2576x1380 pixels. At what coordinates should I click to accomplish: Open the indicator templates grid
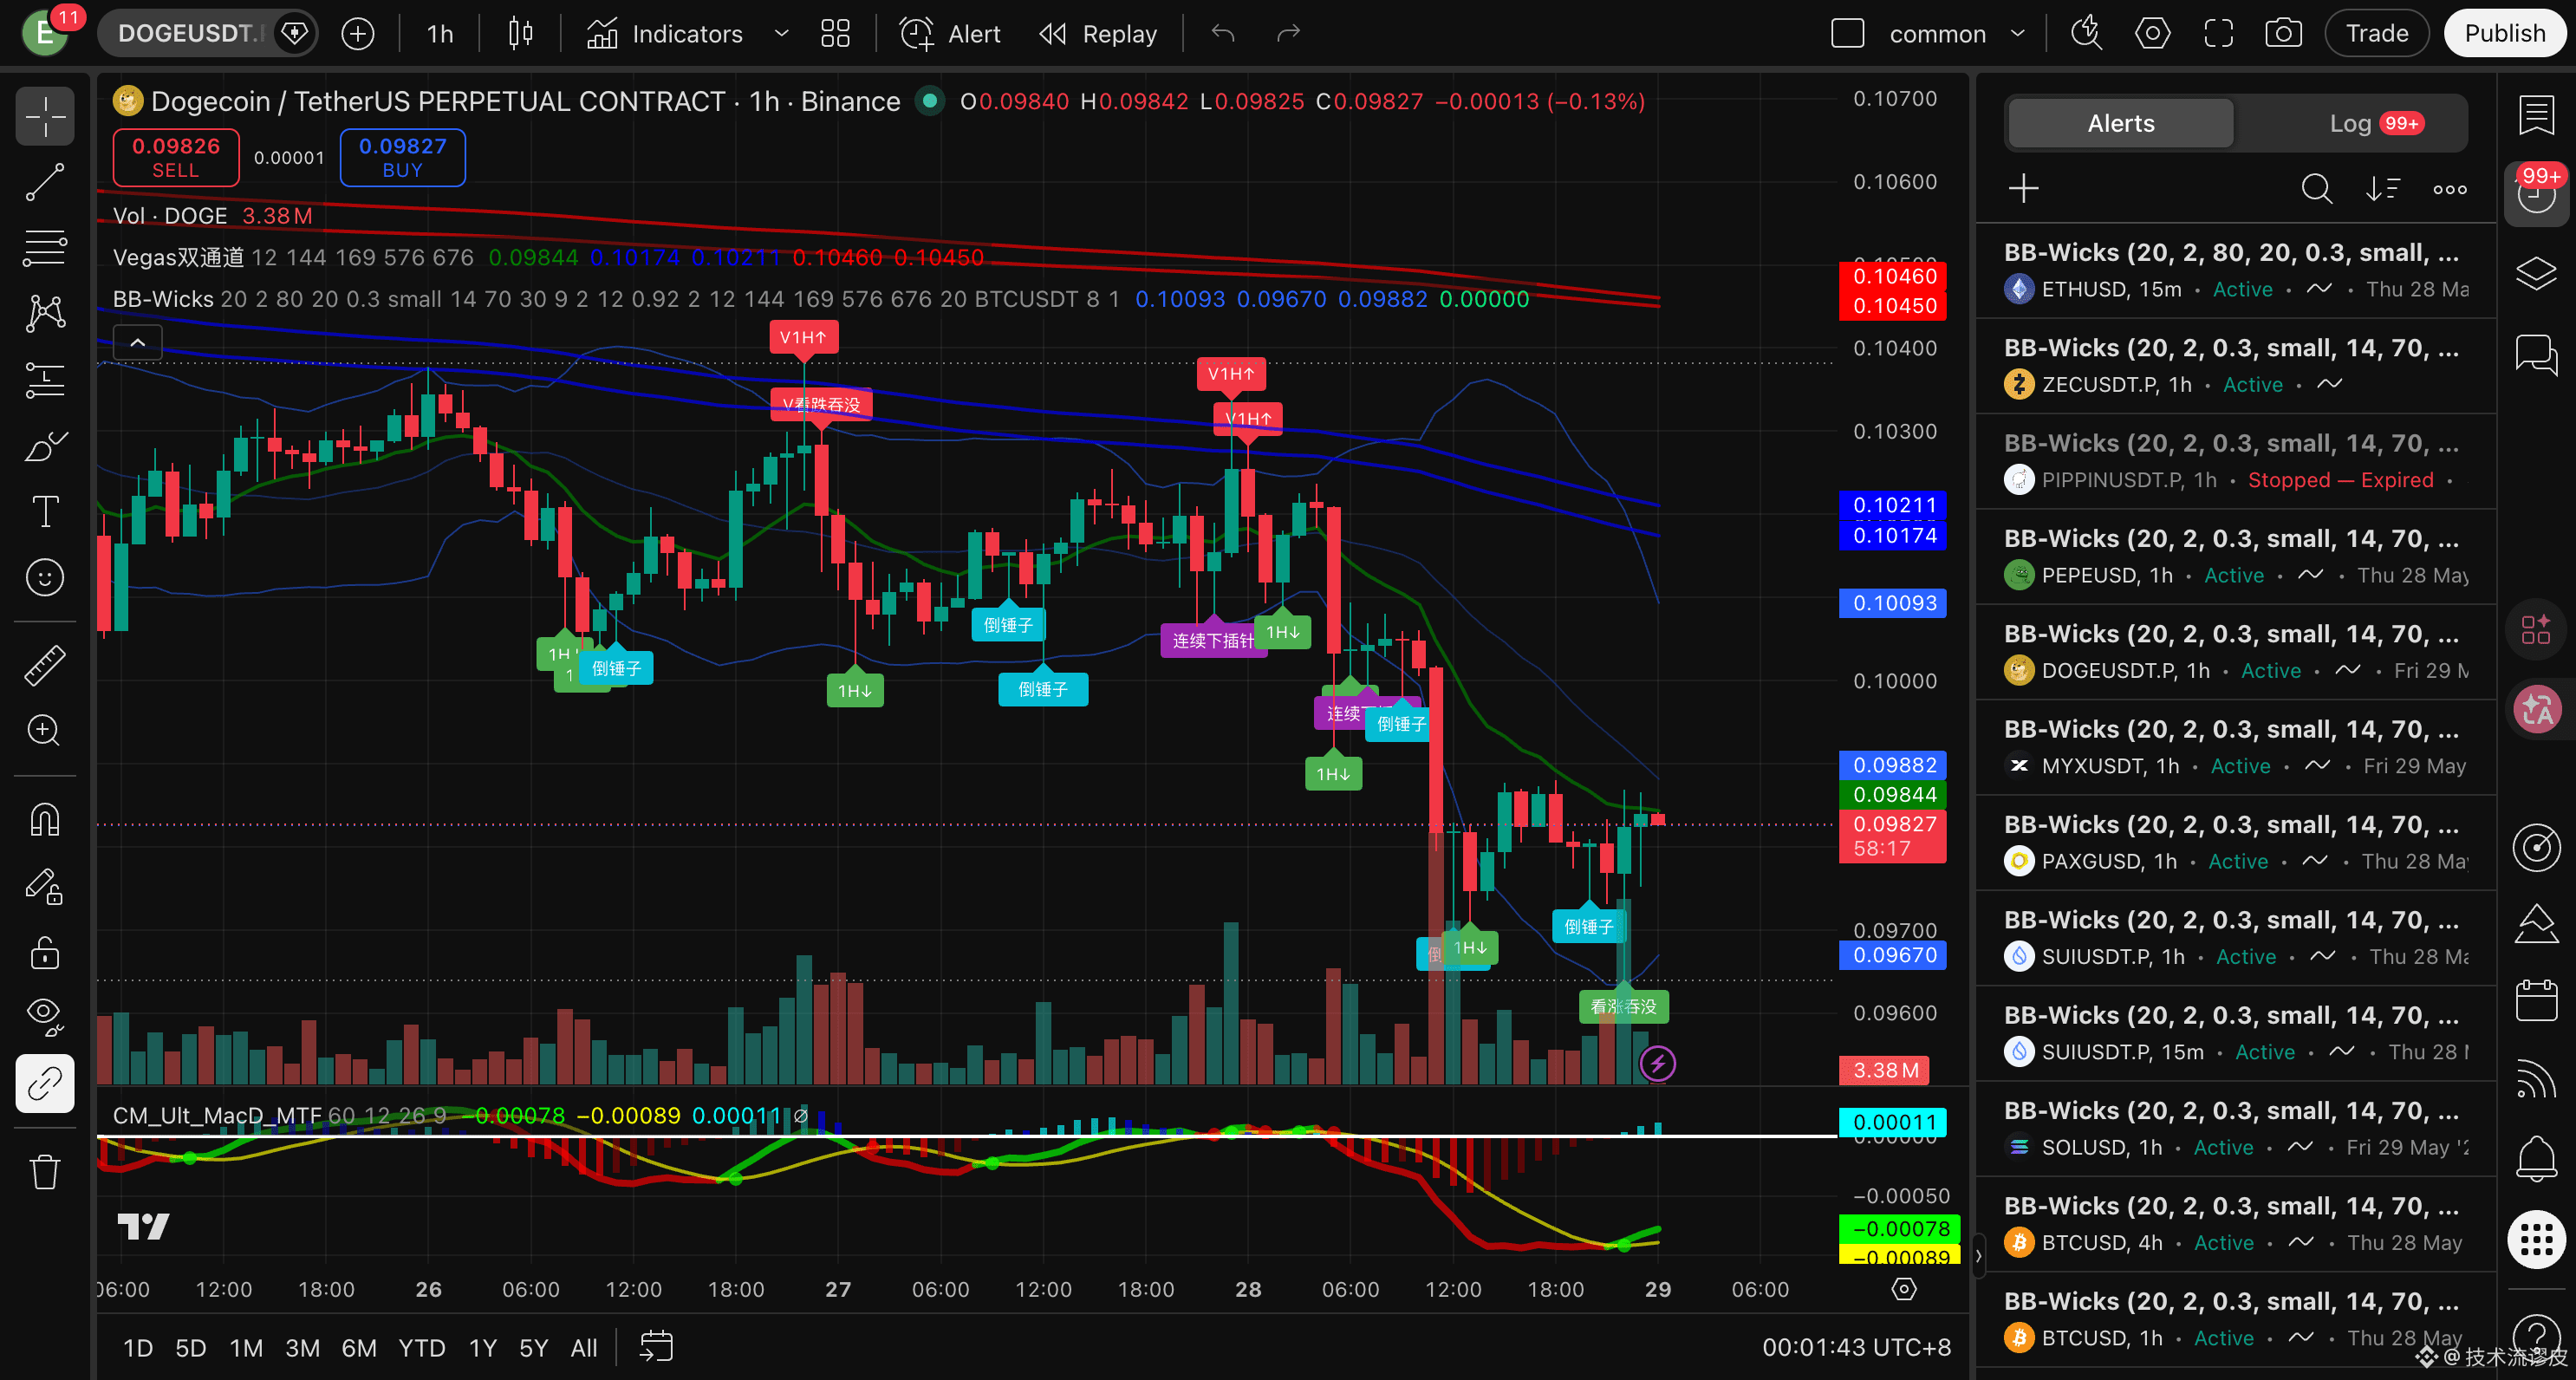click(x=835, y=34)
